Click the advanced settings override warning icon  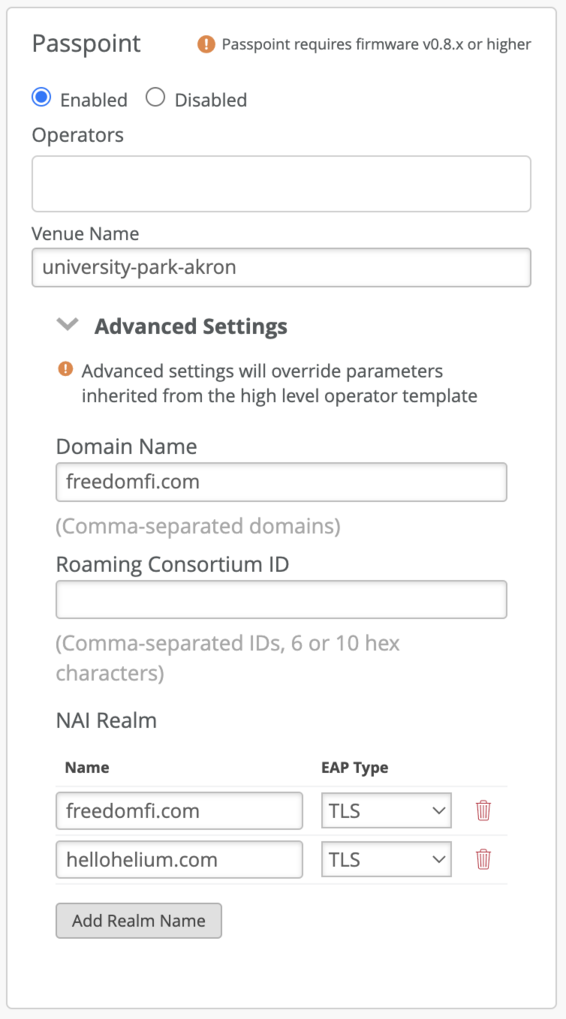click(65, 369)
